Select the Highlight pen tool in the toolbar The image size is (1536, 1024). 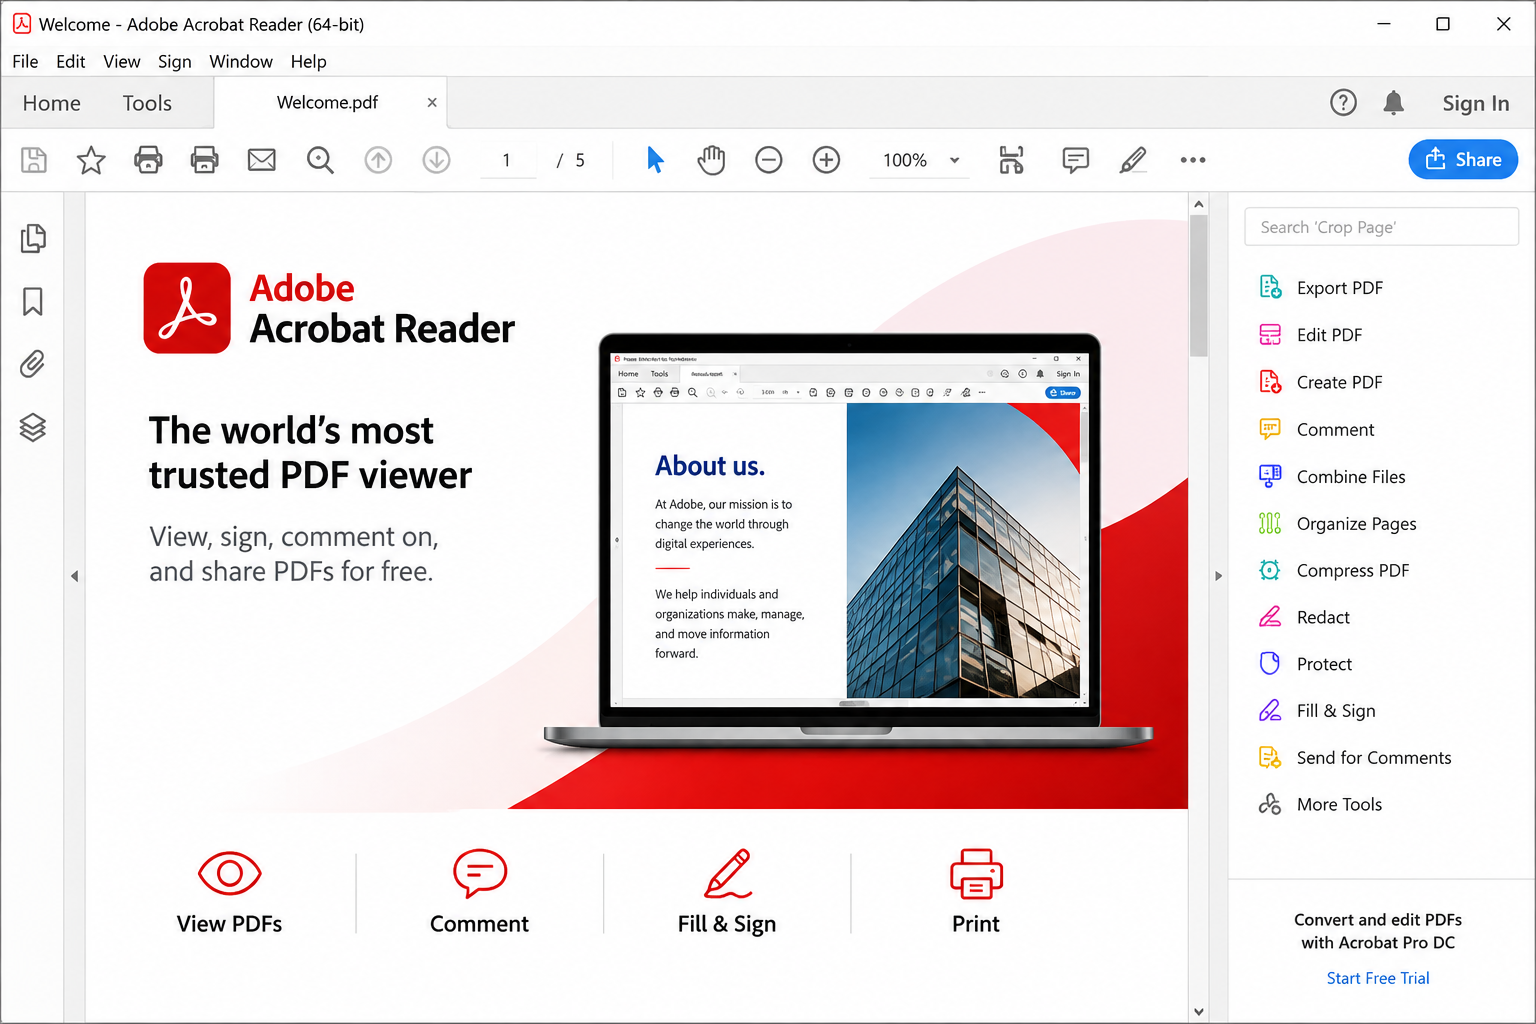[1133, 160]
